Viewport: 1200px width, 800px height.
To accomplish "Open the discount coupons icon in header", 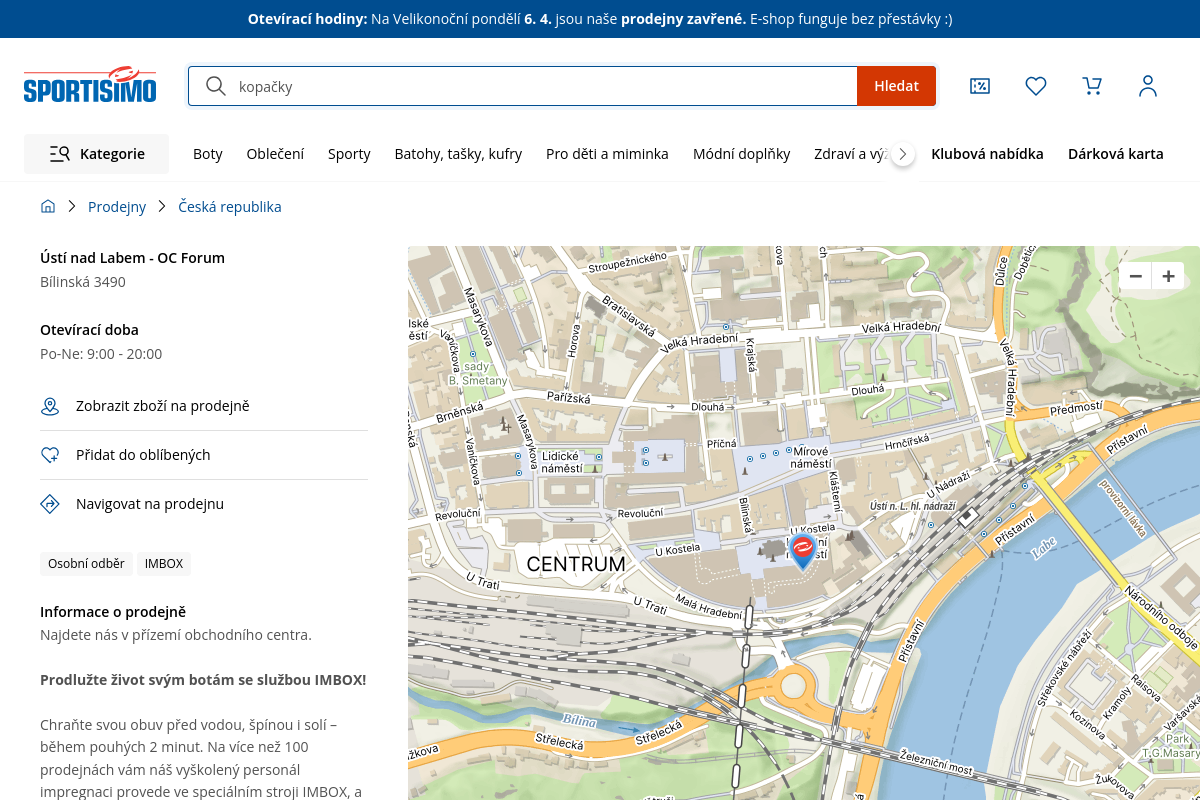I will (x=980, y=86).
